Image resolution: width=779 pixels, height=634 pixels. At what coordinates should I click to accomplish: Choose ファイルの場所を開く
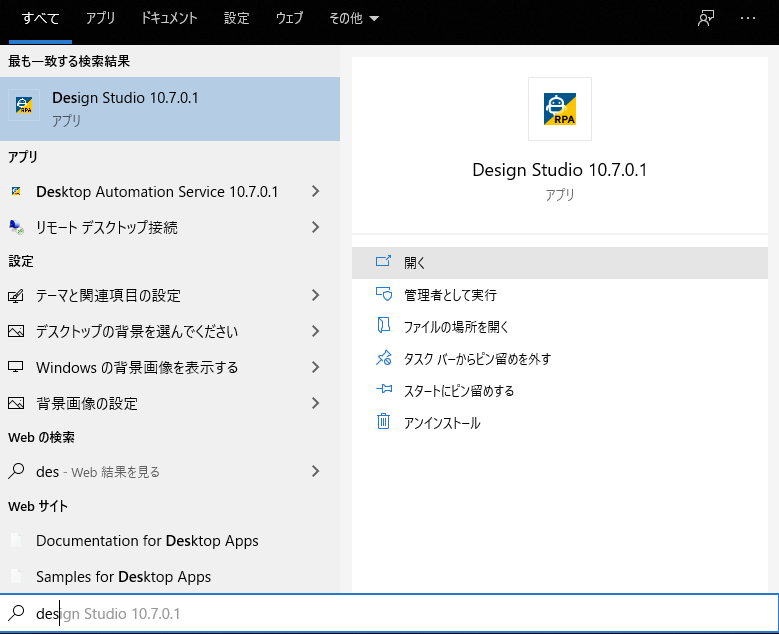559,326
